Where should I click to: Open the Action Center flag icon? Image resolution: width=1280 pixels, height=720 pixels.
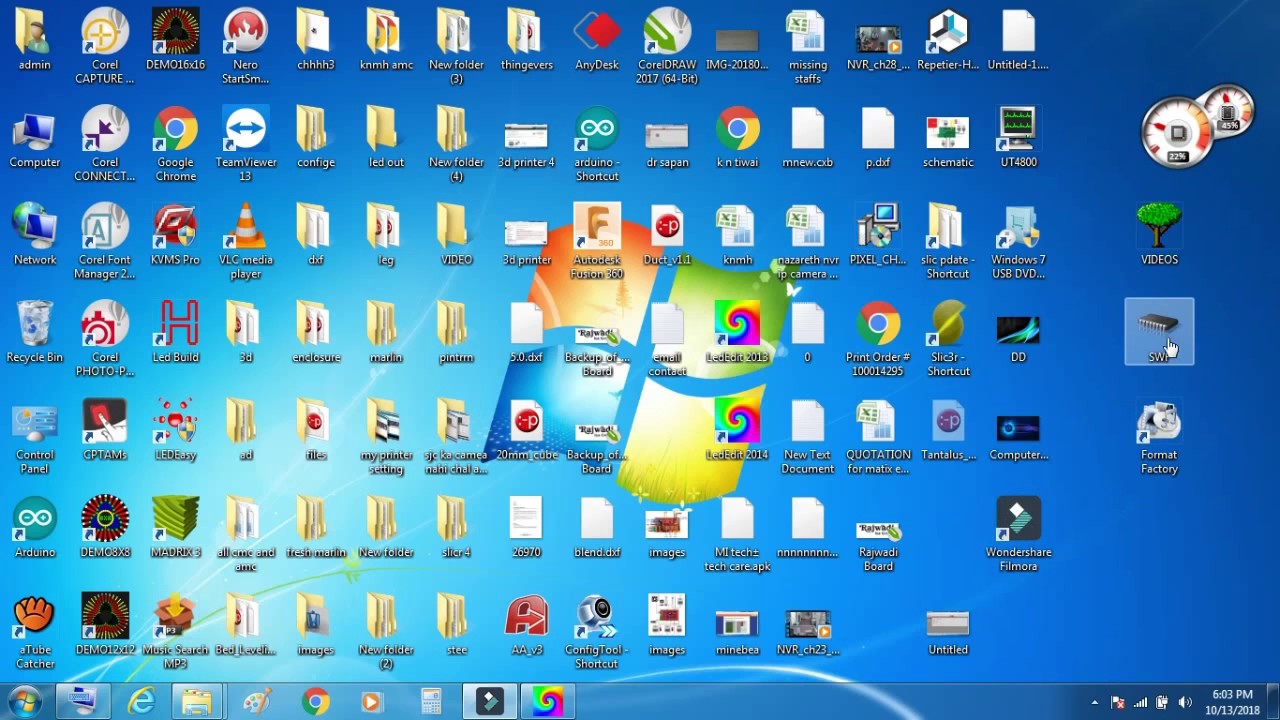[x=1118, y=702]
